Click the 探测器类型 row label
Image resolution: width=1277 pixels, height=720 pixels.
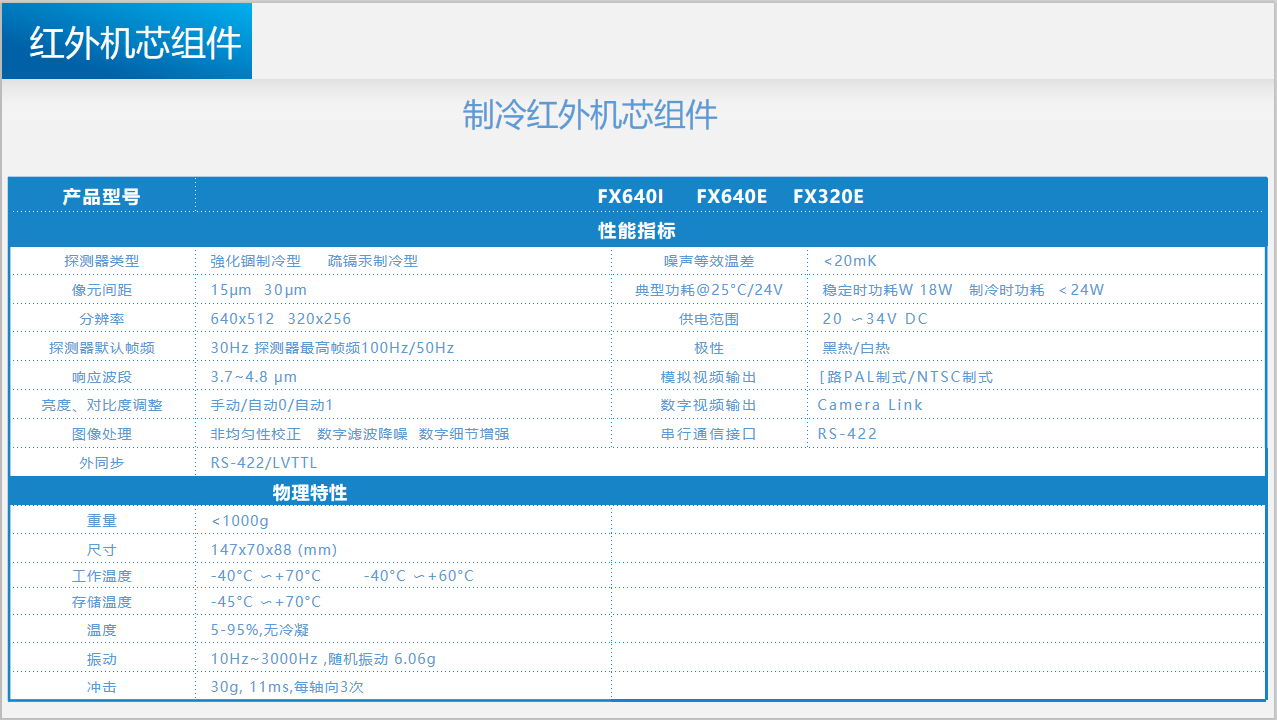pos(102,261)
